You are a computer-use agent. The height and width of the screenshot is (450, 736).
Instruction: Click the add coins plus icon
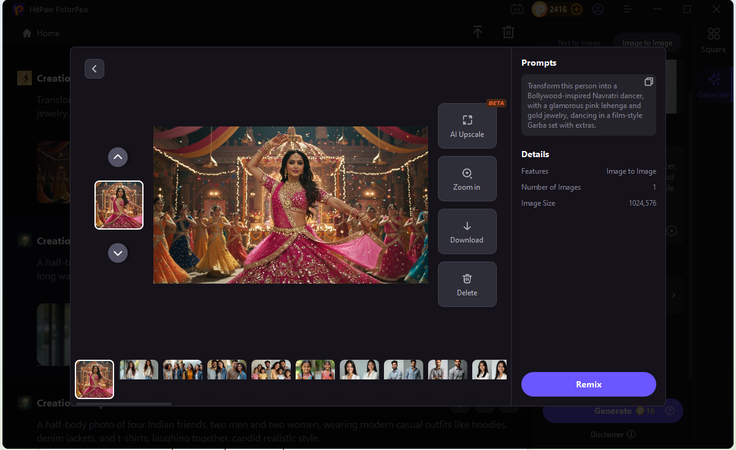577,9
